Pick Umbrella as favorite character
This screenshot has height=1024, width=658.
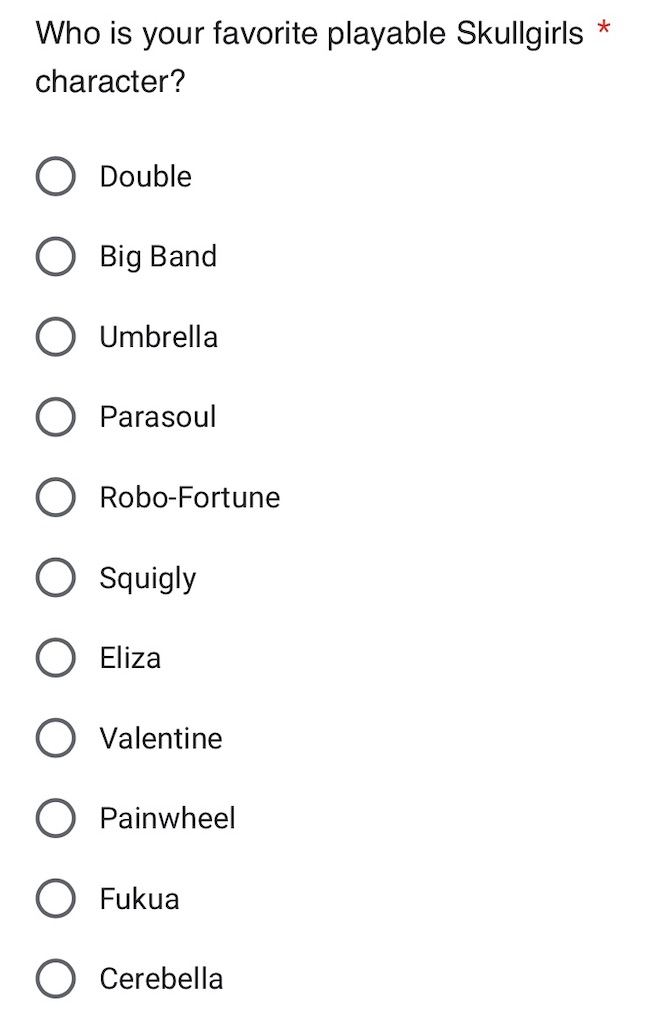point(55,337)
